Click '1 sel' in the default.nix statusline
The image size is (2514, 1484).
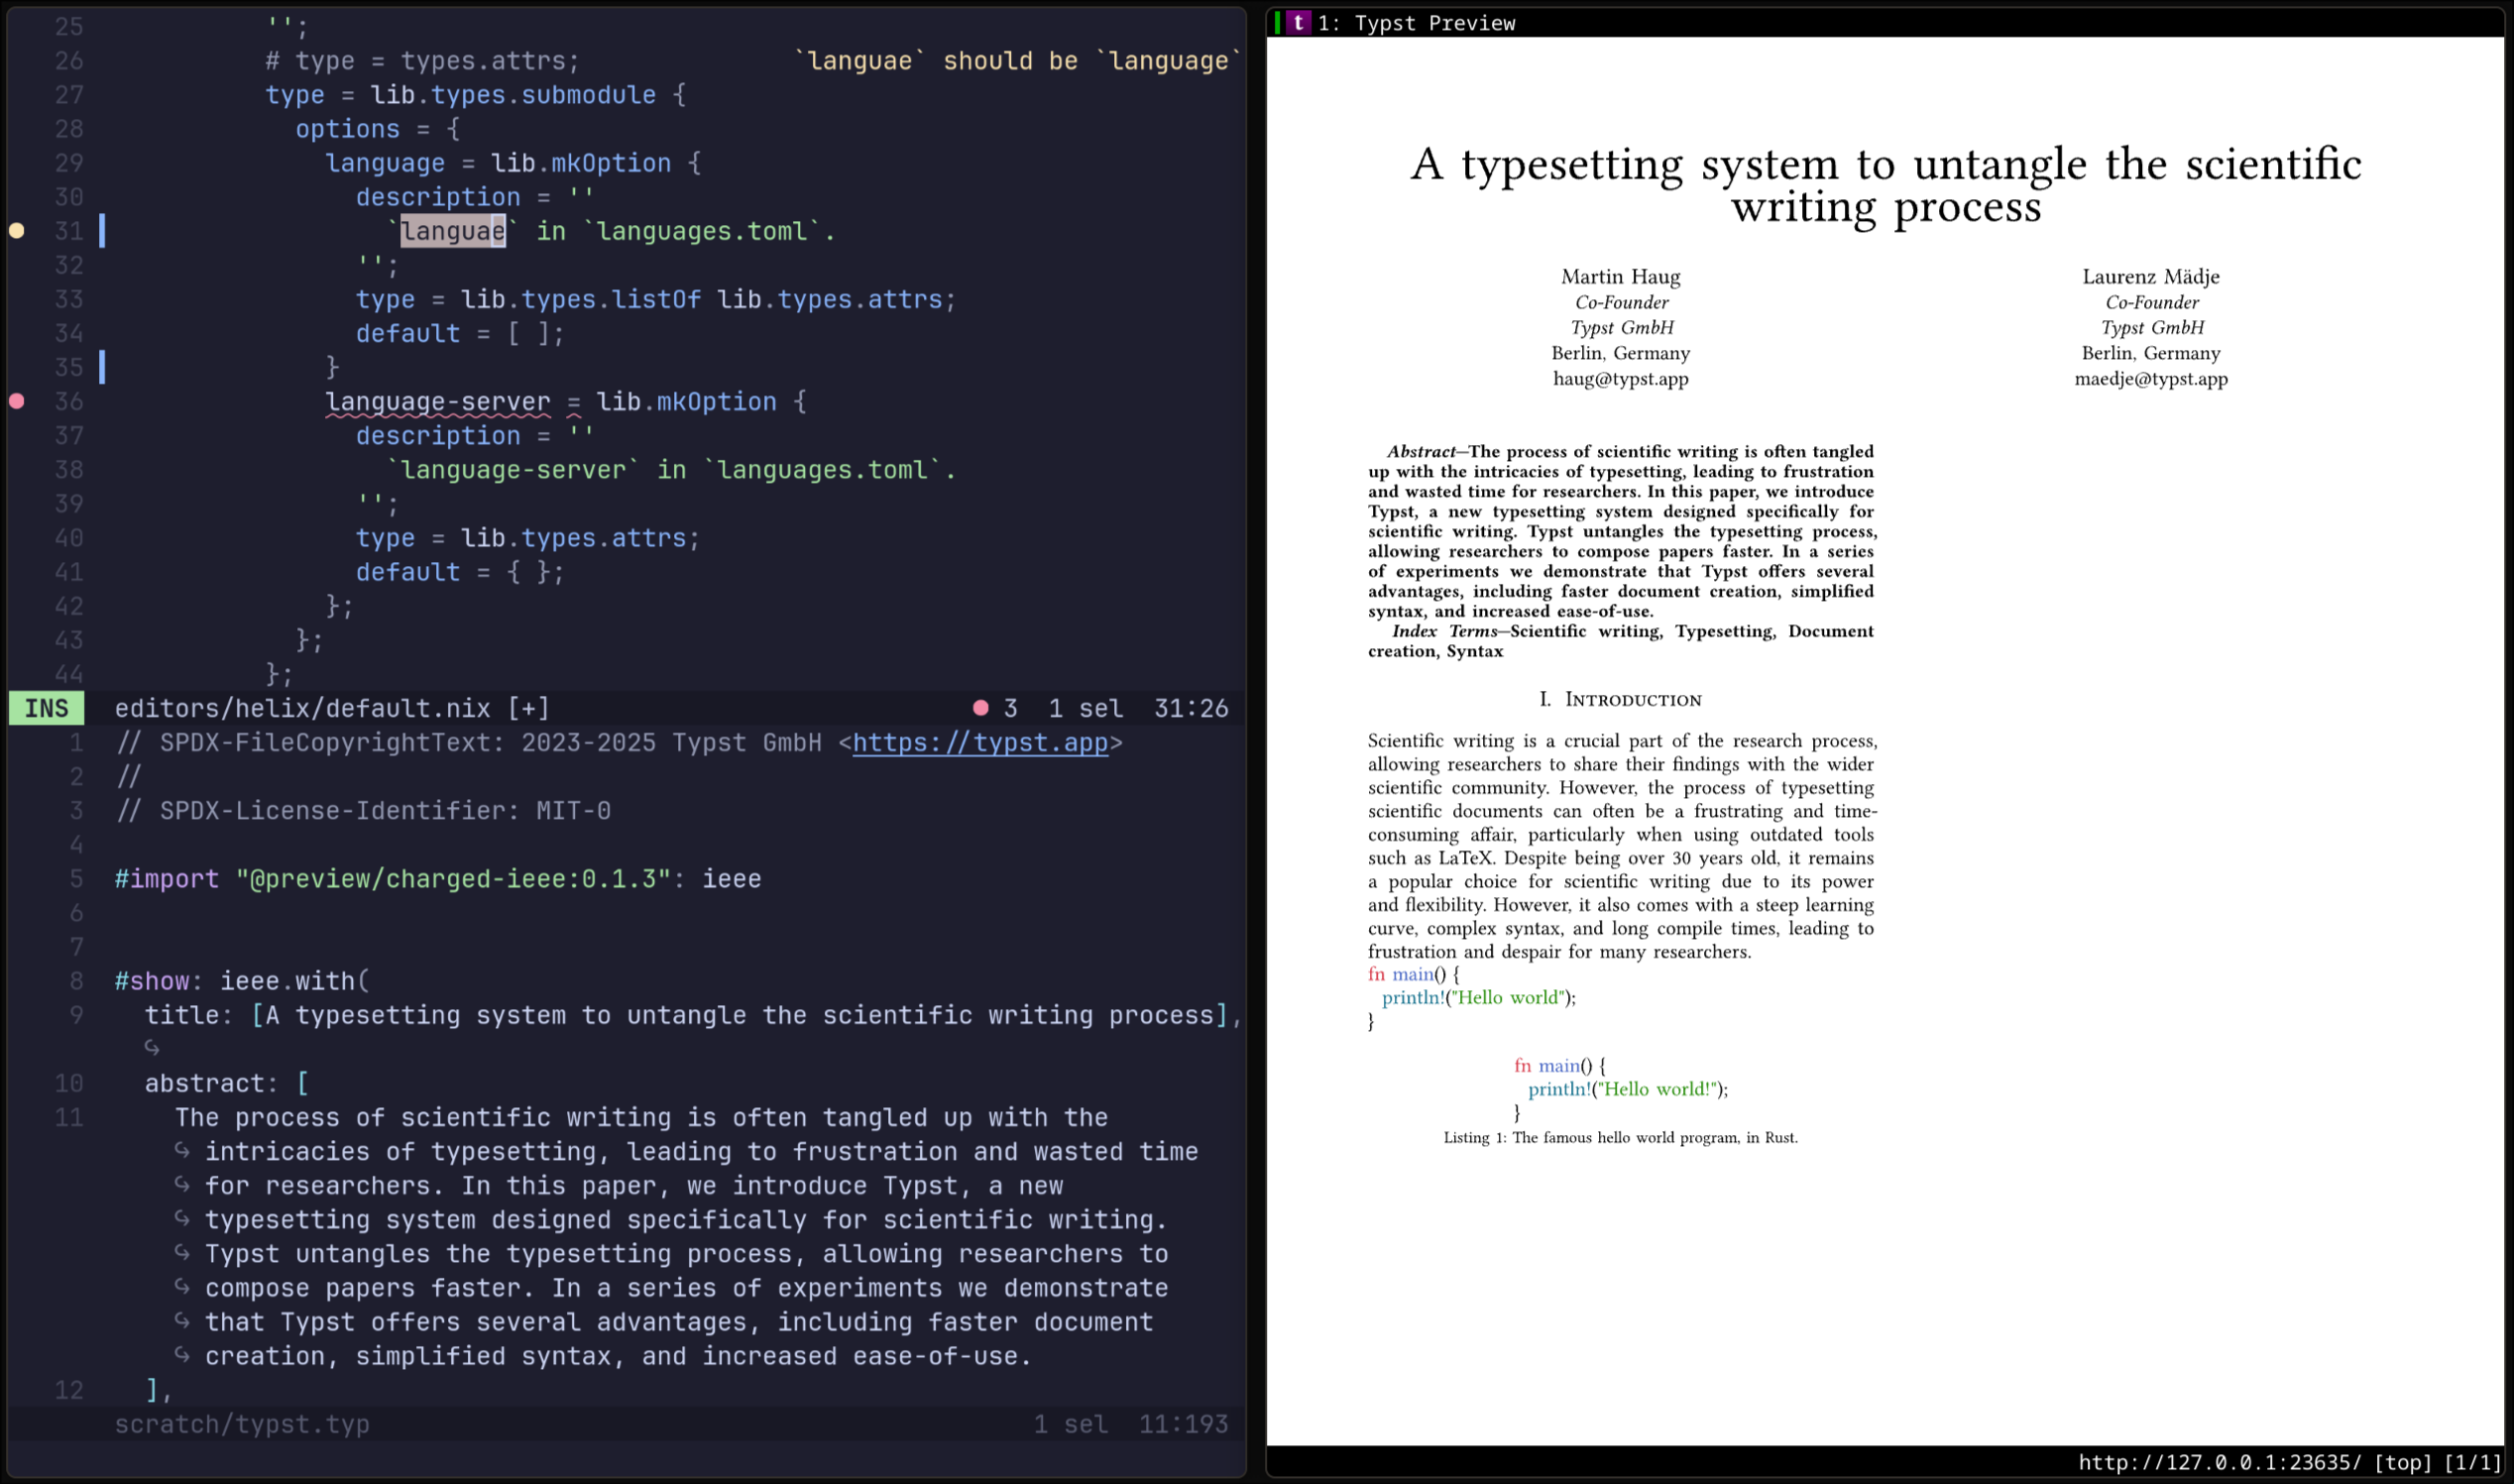coord(1086,708)
